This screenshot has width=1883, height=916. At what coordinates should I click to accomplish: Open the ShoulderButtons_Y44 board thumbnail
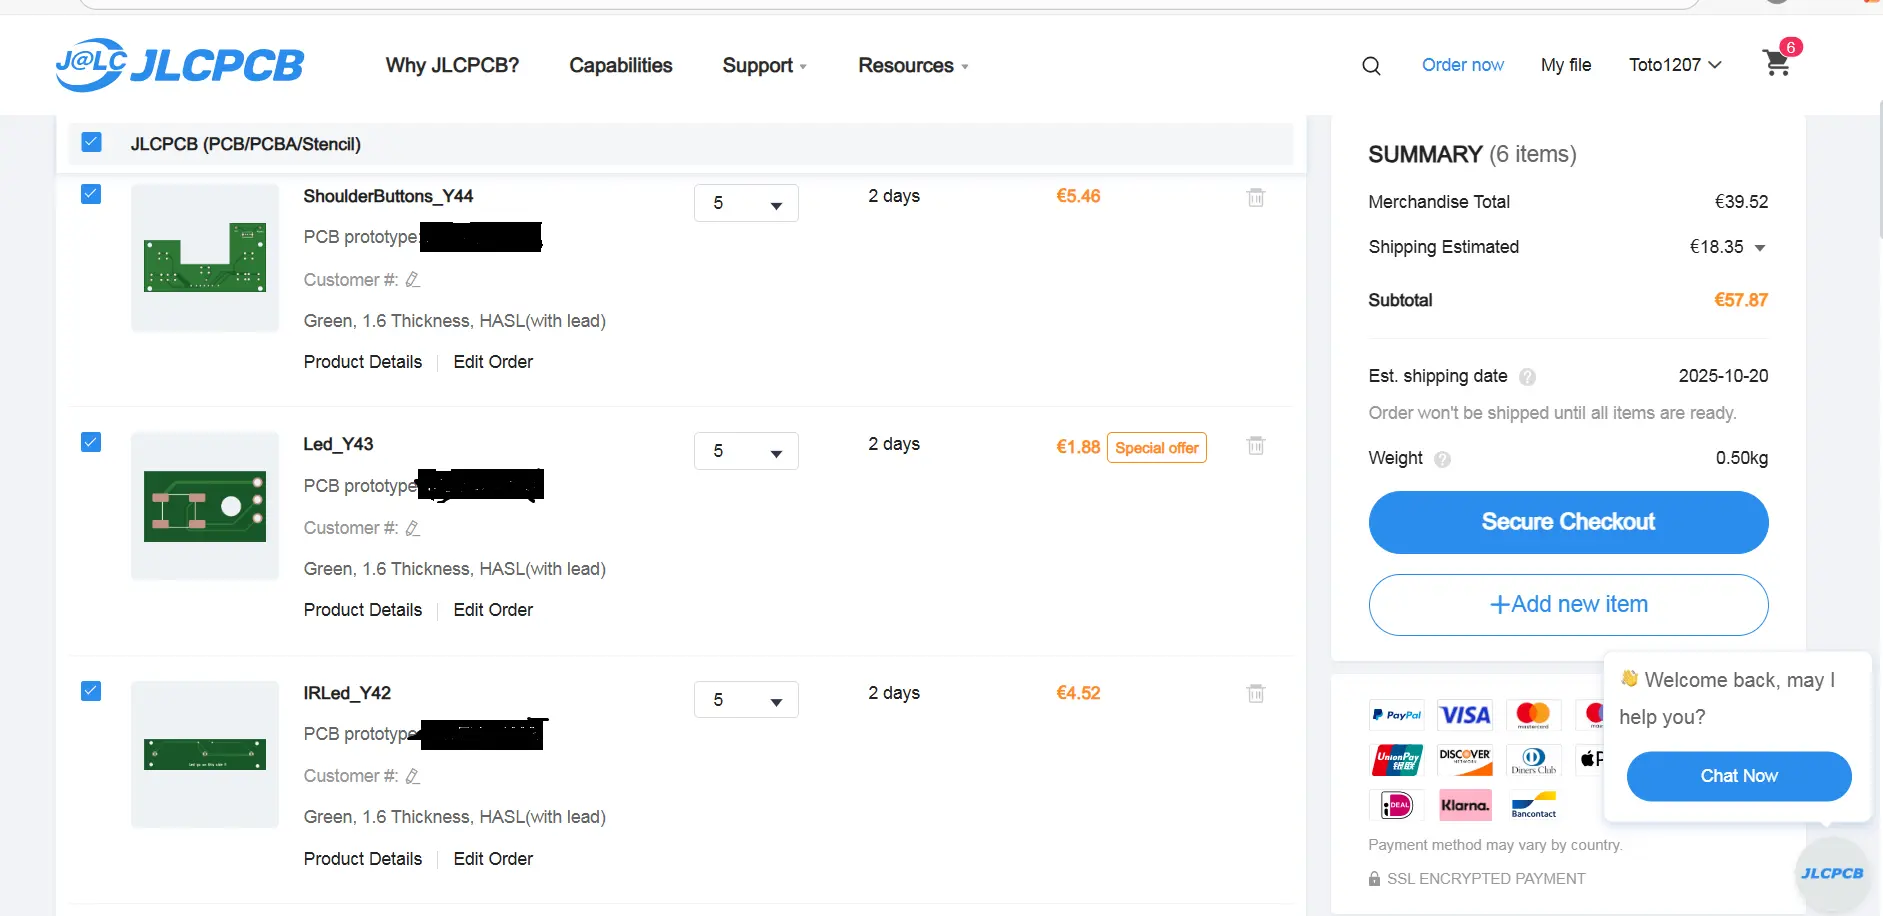tap(205, 257)
